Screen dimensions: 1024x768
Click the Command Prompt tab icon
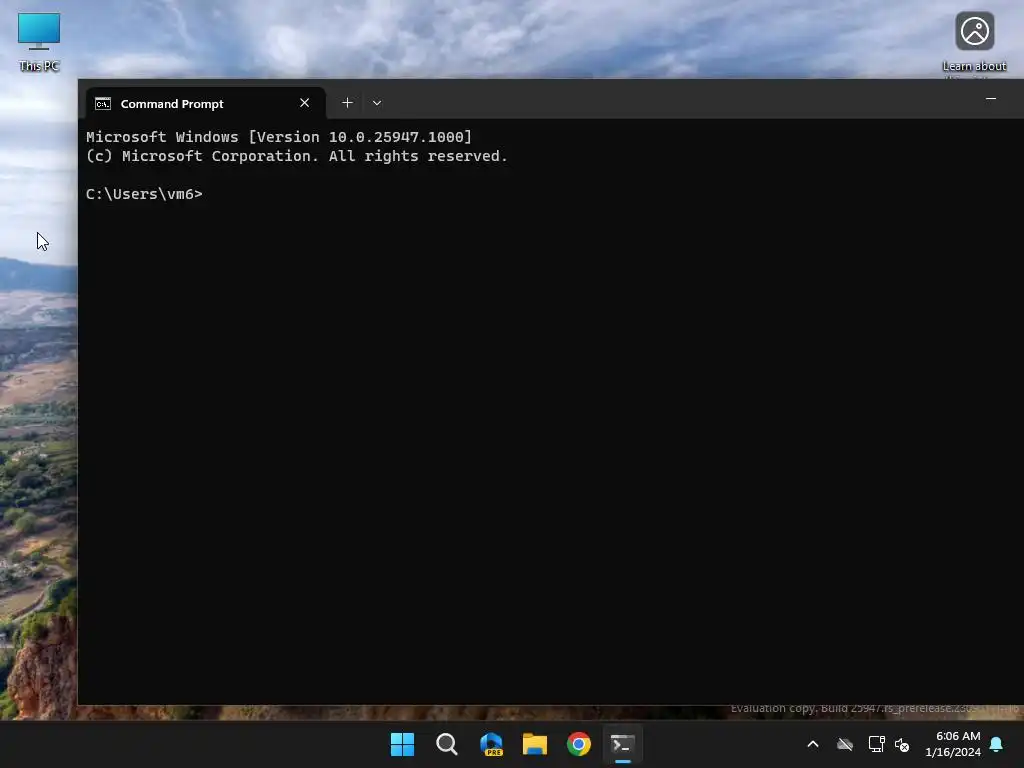pyautogui.click(x=103, y=104)
